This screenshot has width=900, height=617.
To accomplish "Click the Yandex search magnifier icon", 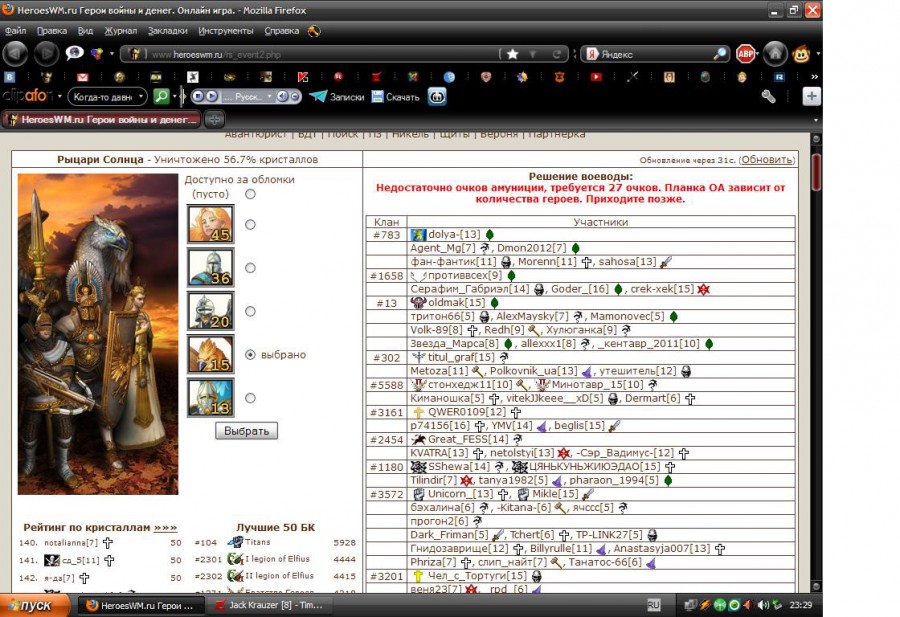I will 719,54.
